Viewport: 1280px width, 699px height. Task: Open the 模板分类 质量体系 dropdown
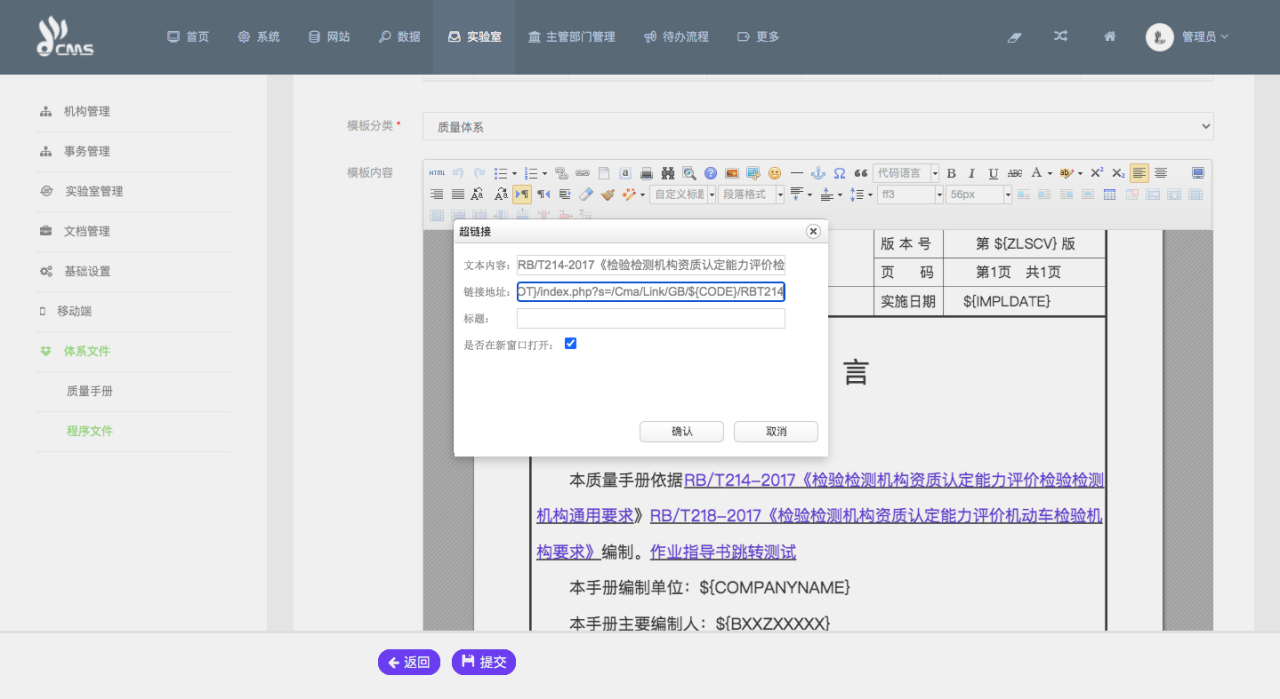[x=817, y=127]
